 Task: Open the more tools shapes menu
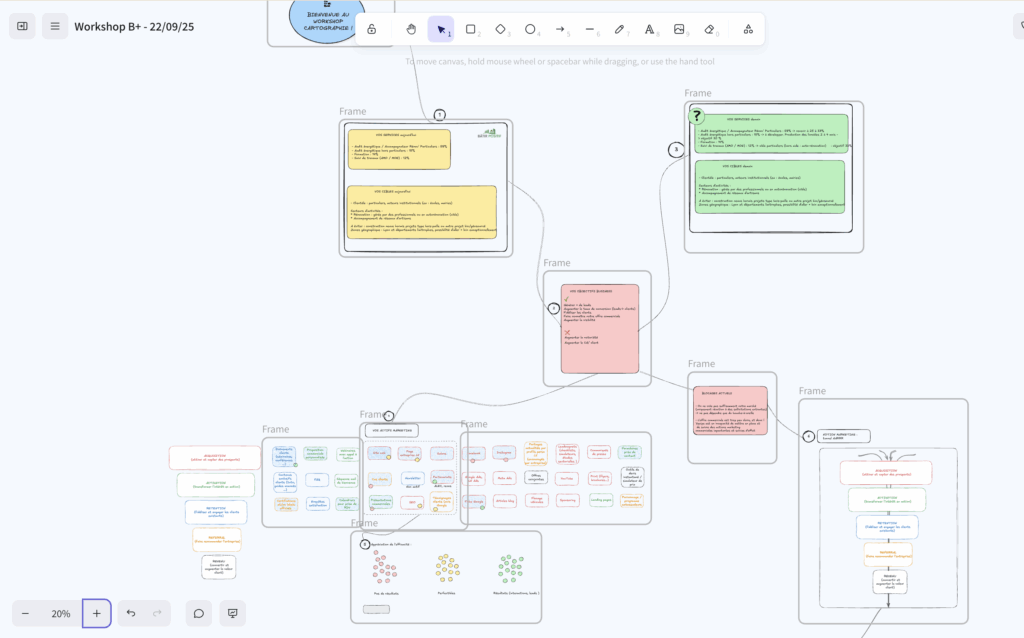coord(748,30)
